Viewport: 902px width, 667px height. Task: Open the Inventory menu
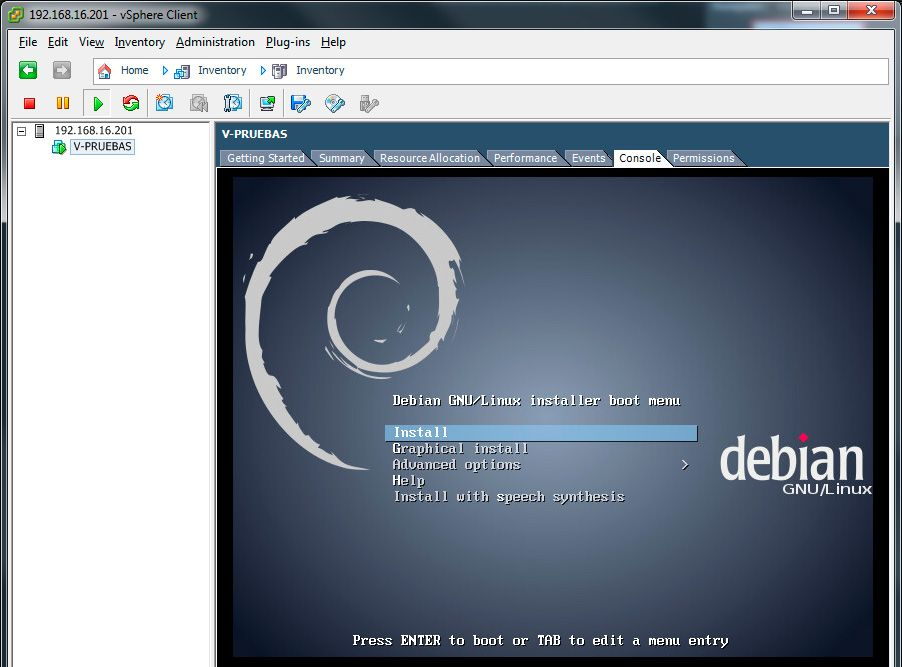tap(139, 42)
